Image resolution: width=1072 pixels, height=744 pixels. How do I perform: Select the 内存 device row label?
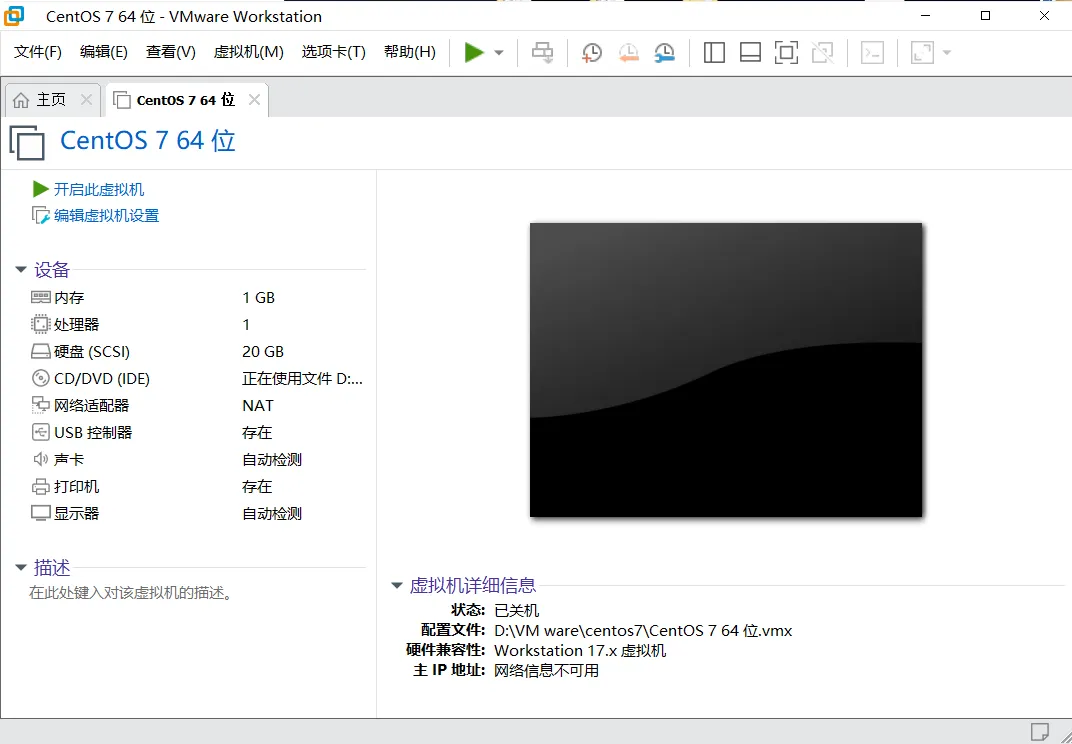pyautogui.click(x=69, y=297)
